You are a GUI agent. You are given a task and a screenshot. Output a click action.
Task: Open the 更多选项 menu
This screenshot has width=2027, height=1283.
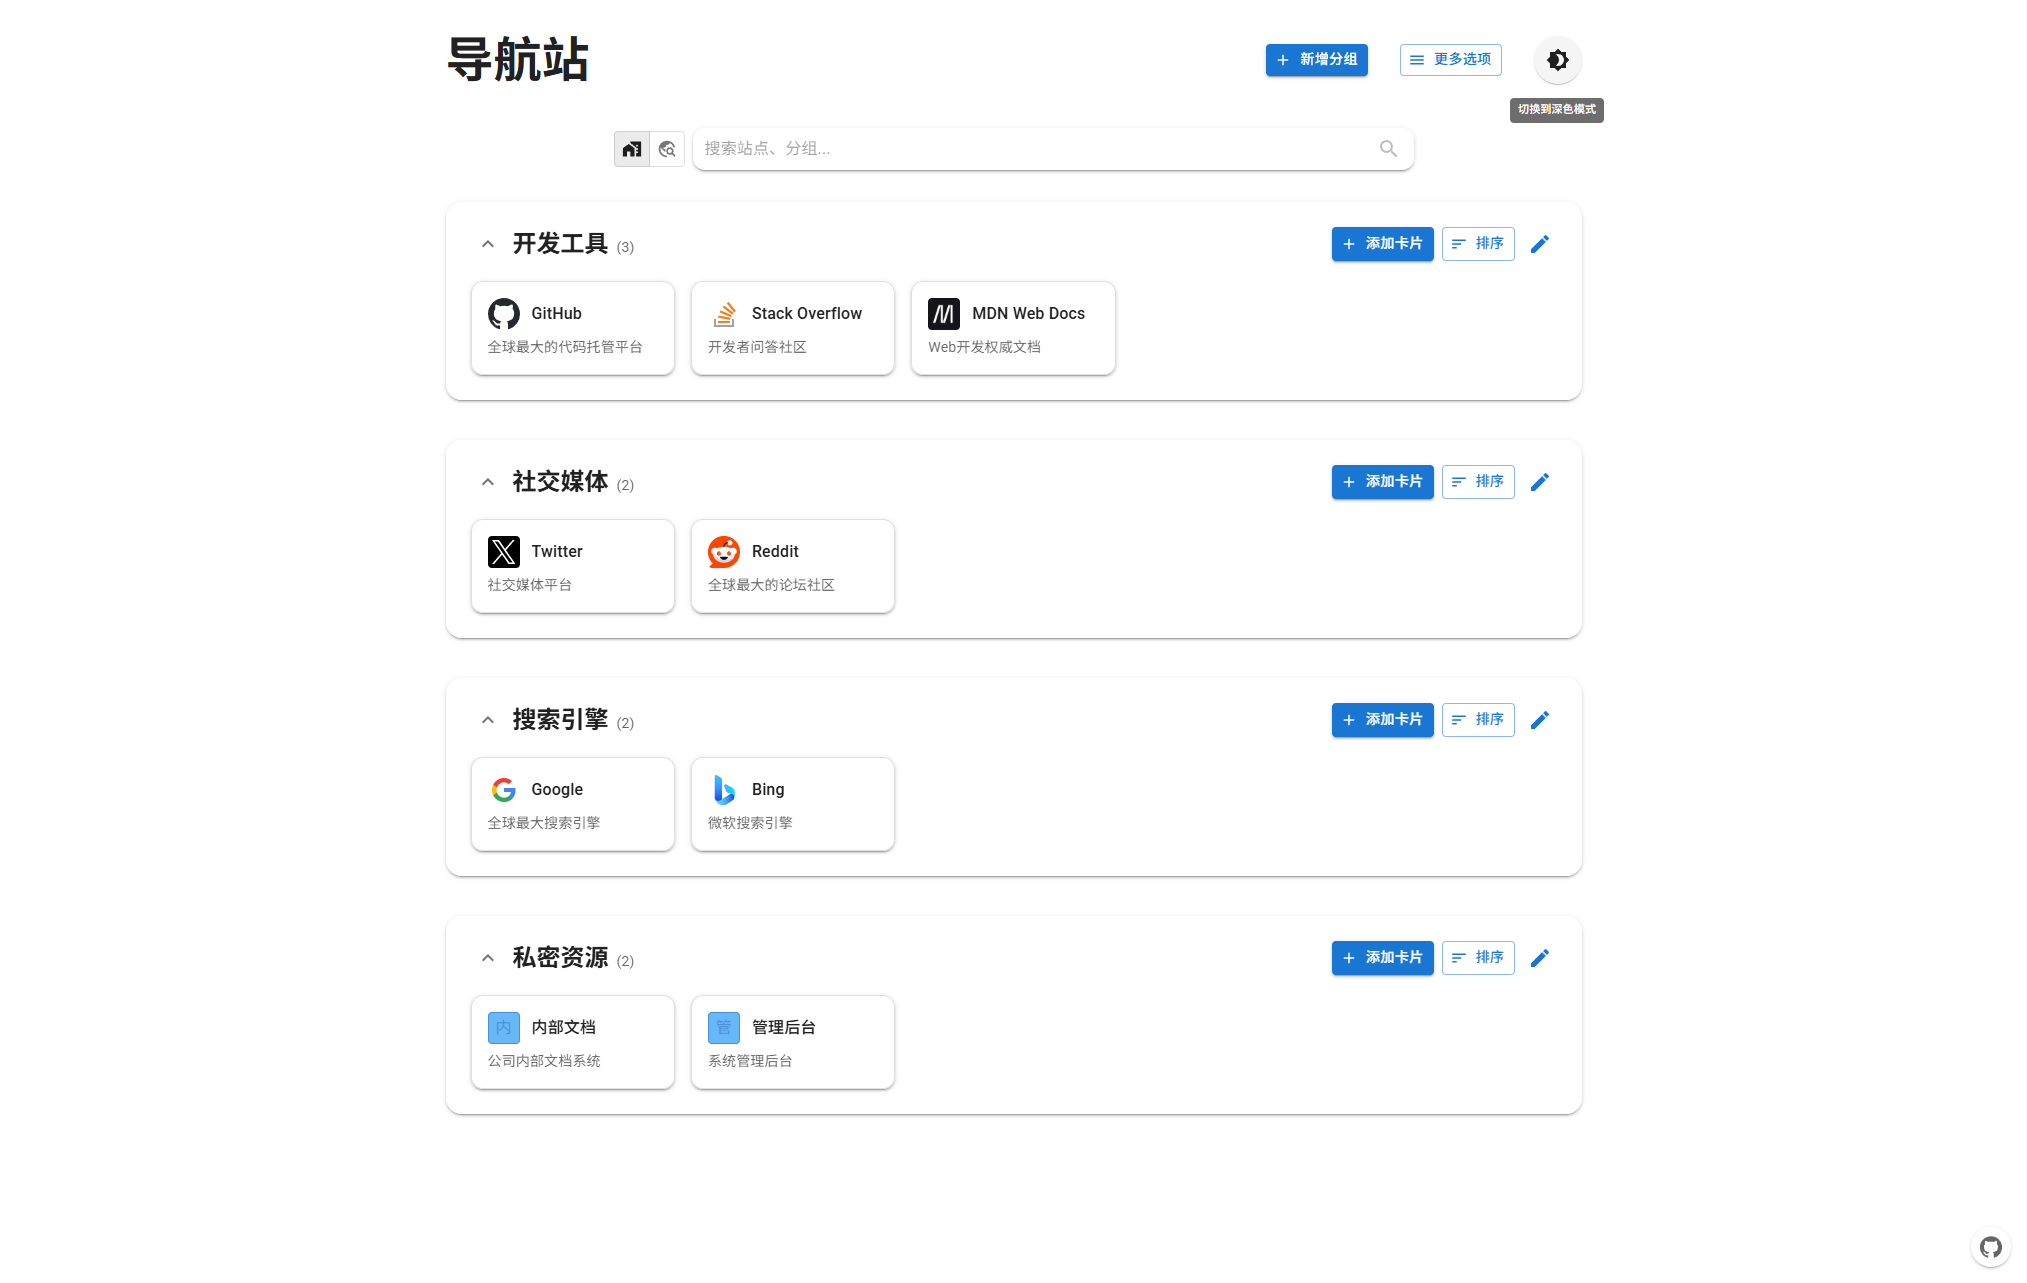pos(1450,60)
